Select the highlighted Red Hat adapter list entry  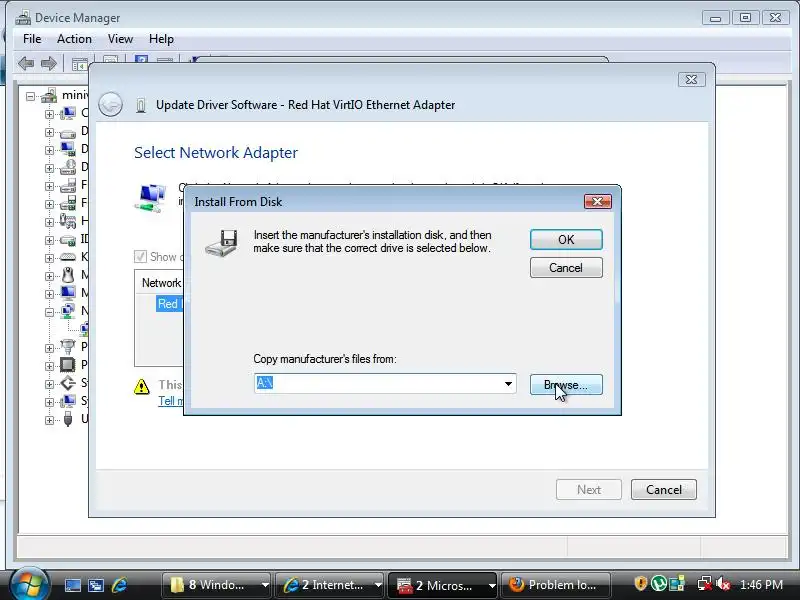tap(169, 304)
